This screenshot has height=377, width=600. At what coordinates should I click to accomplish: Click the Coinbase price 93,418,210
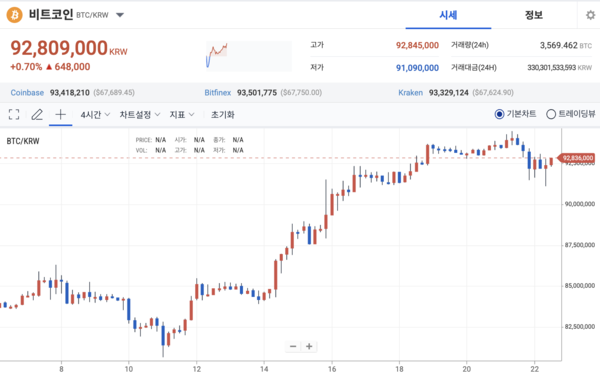click(x=70, y=93)
